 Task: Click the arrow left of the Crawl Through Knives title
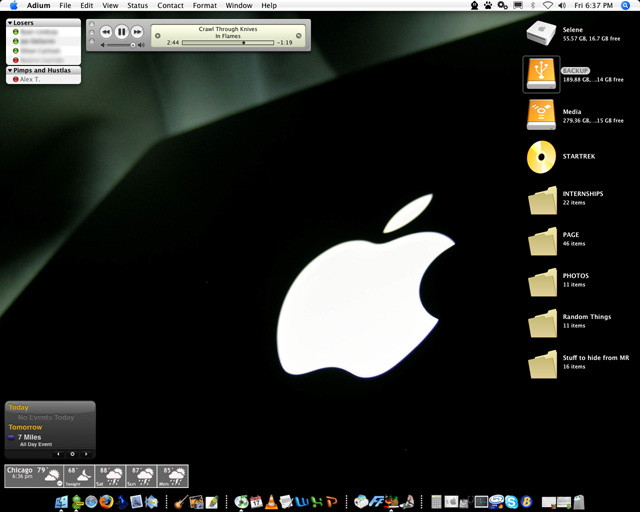click(158, 36)
